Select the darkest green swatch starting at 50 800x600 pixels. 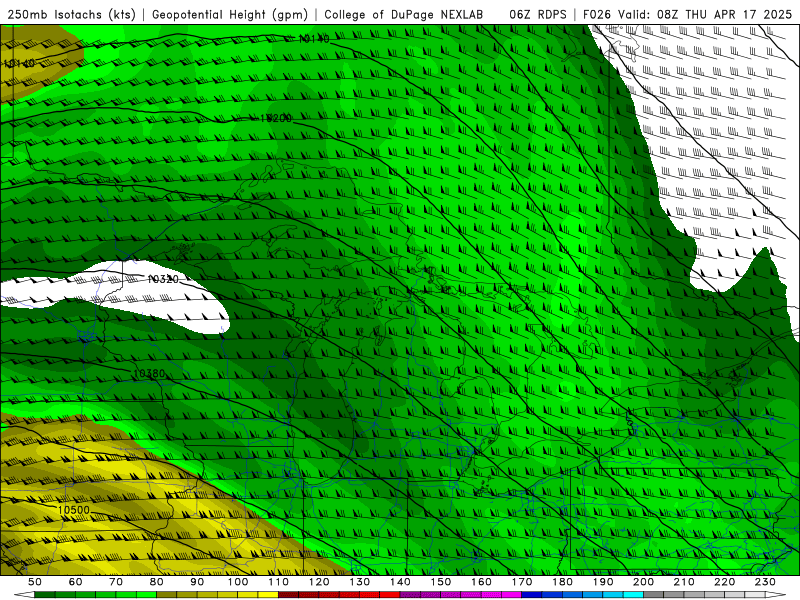[x=45, y=595]
